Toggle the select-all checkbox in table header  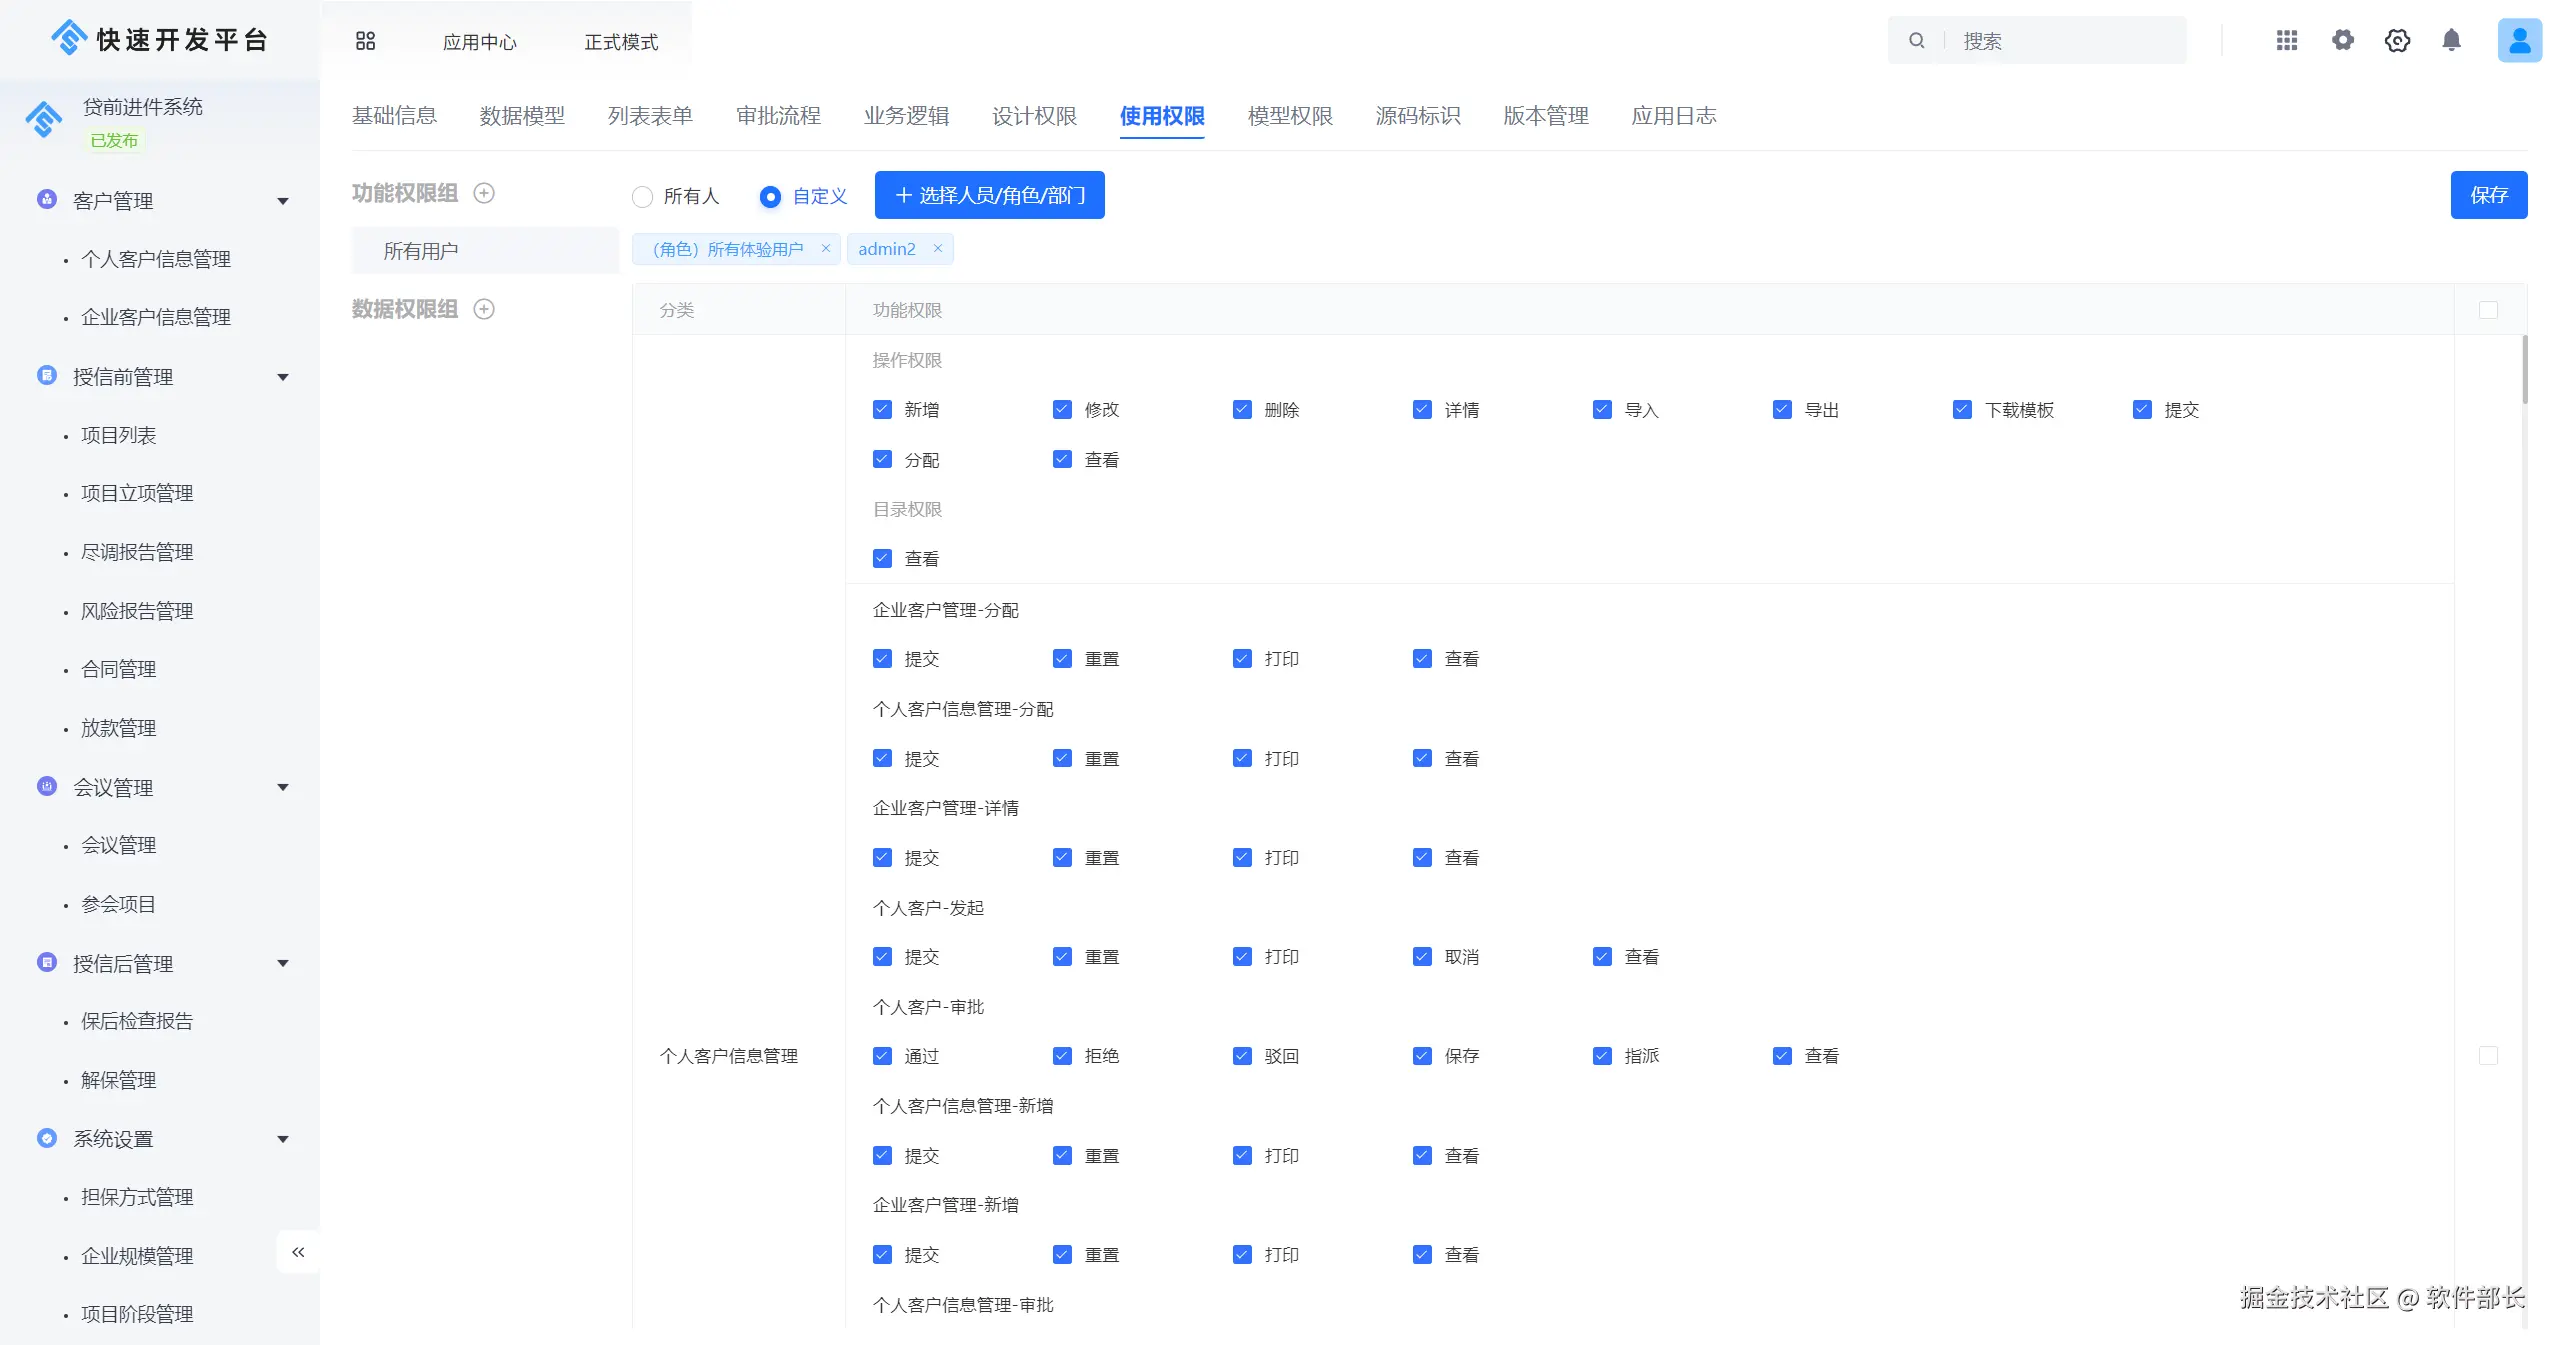[x=2488, y=310]
